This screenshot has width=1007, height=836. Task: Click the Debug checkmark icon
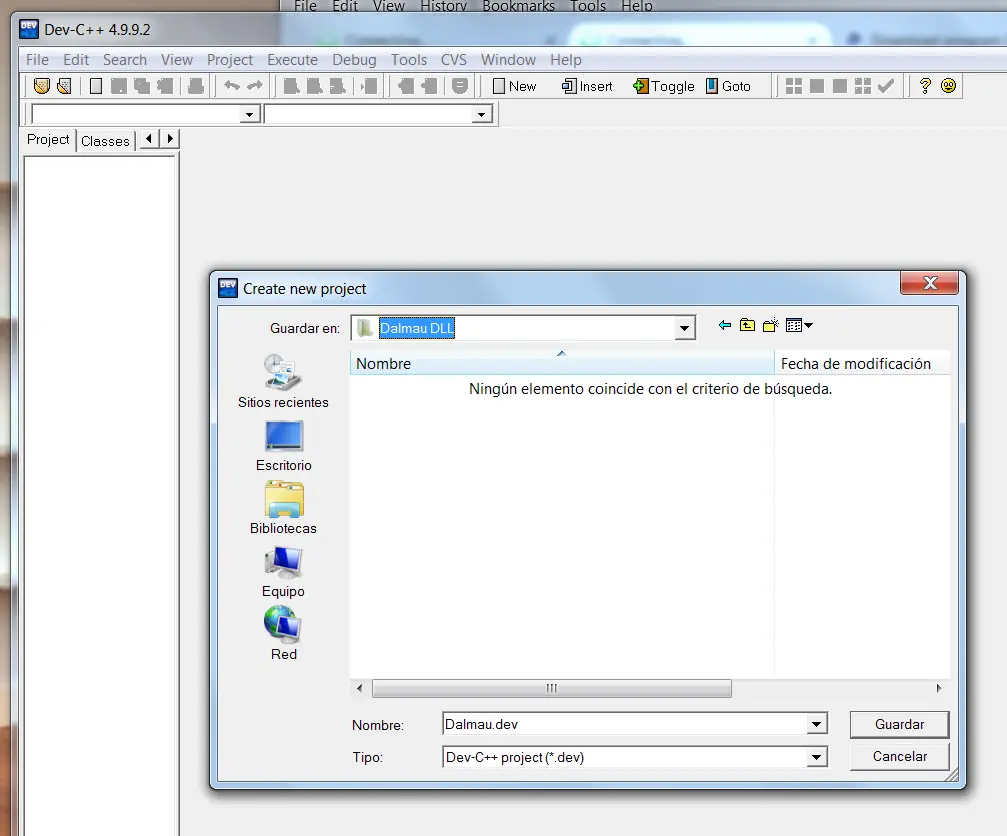coord(886,86)
